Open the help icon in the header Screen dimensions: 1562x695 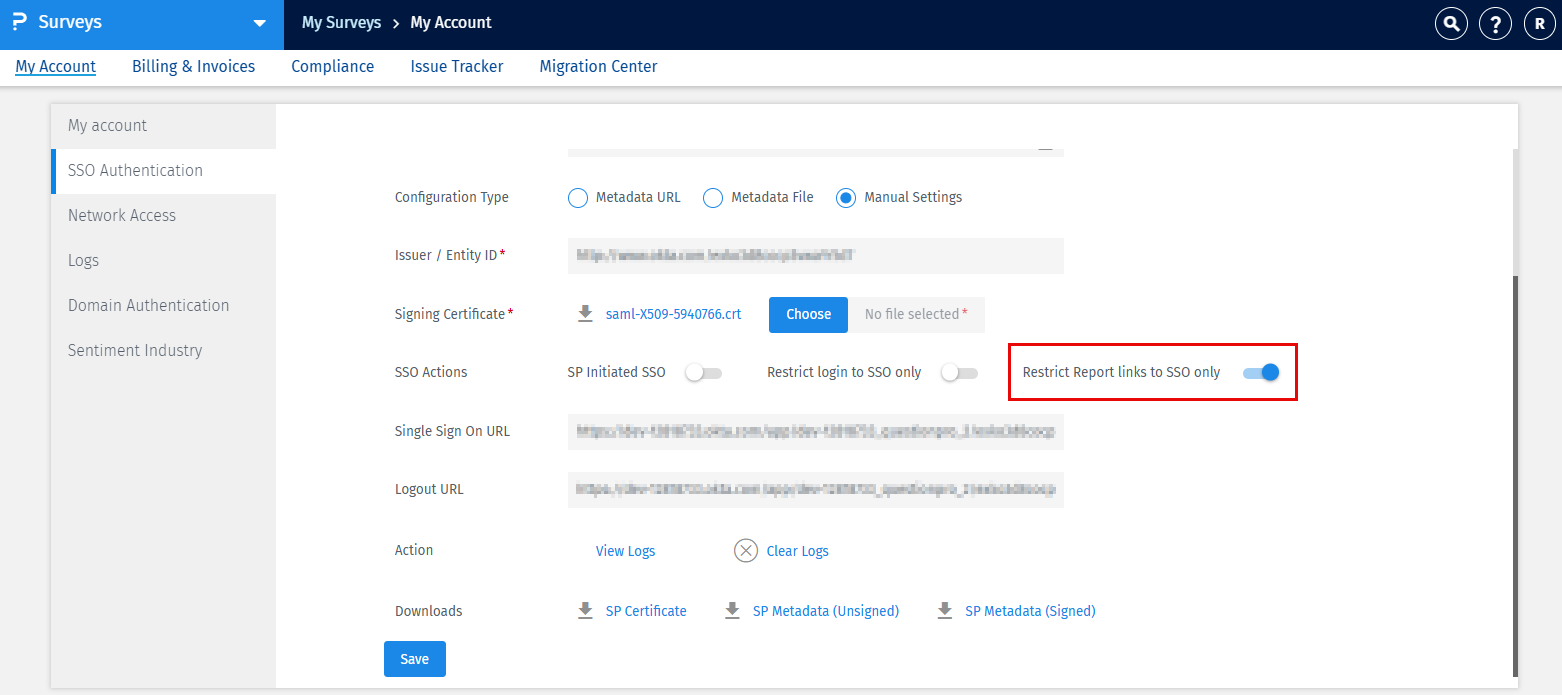1495,23
